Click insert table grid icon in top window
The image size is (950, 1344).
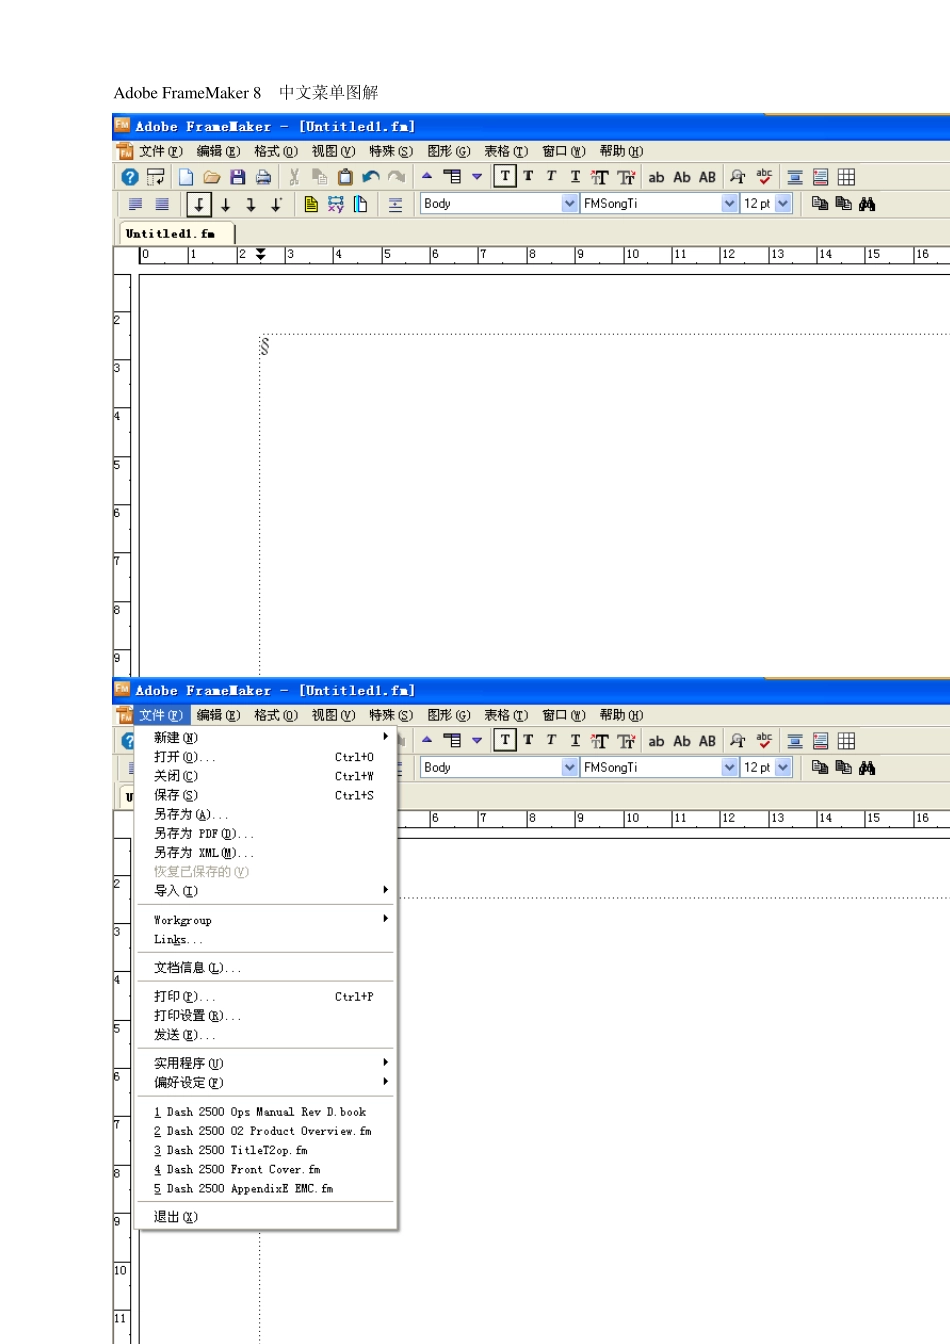[846, 177]
